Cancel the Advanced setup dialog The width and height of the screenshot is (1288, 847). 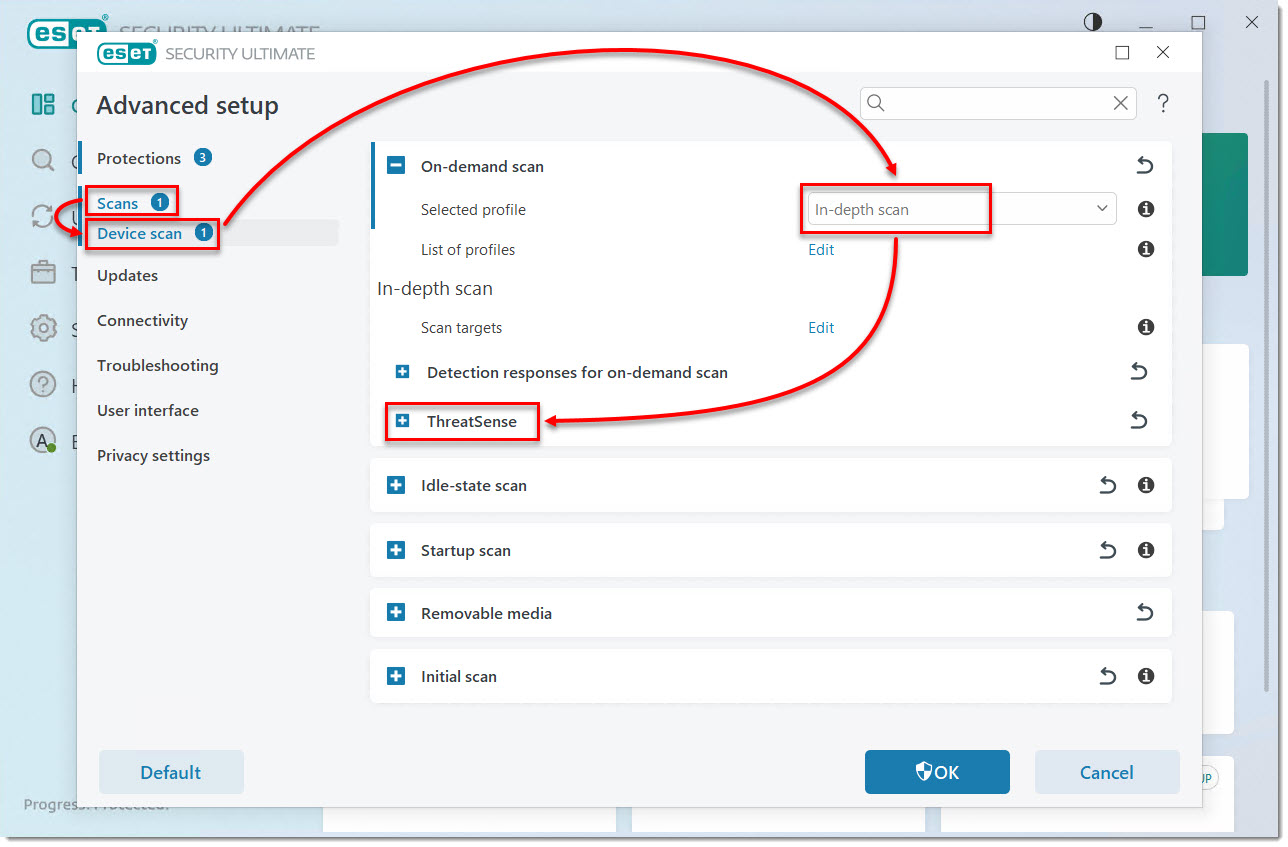(x=1107, y=772)
